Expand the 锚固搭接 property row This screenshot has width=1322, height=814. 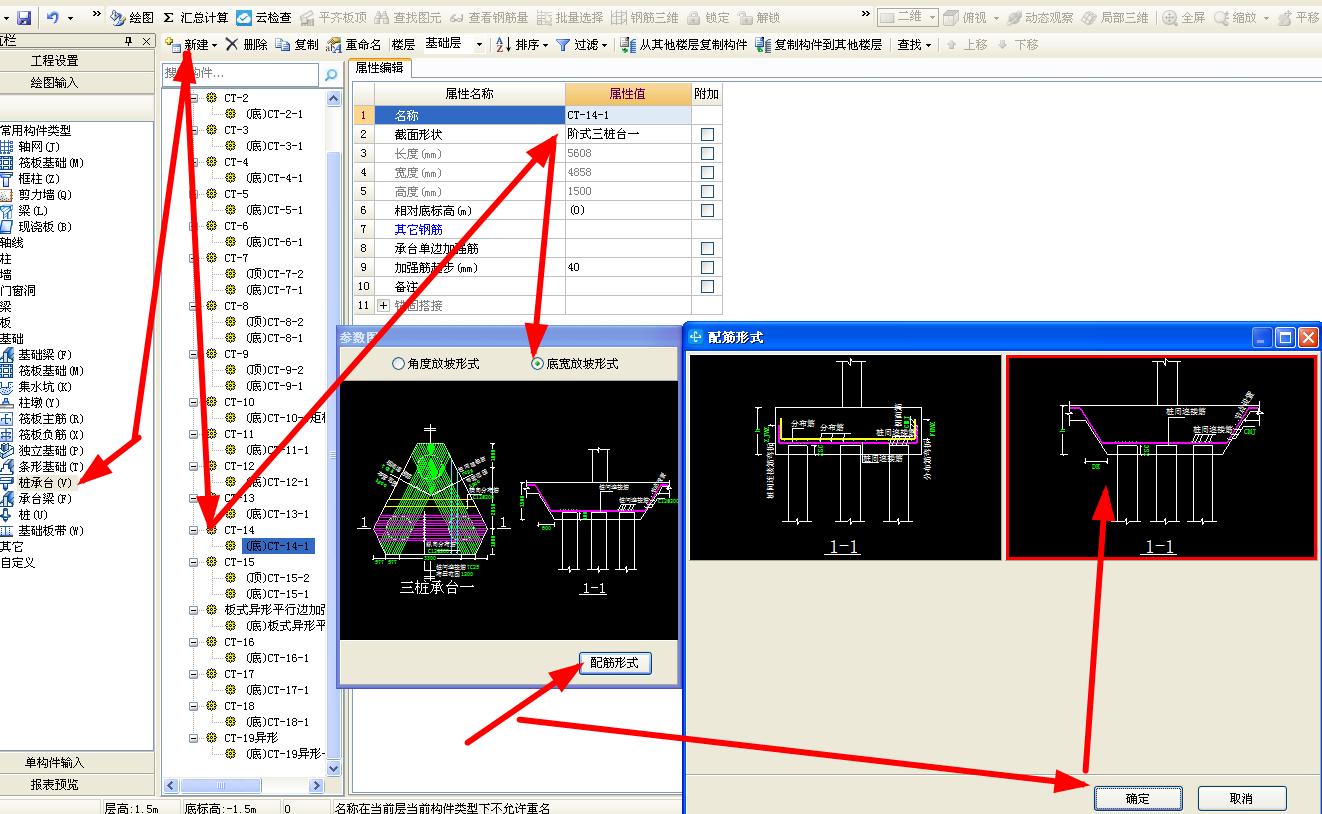point(383,305)
